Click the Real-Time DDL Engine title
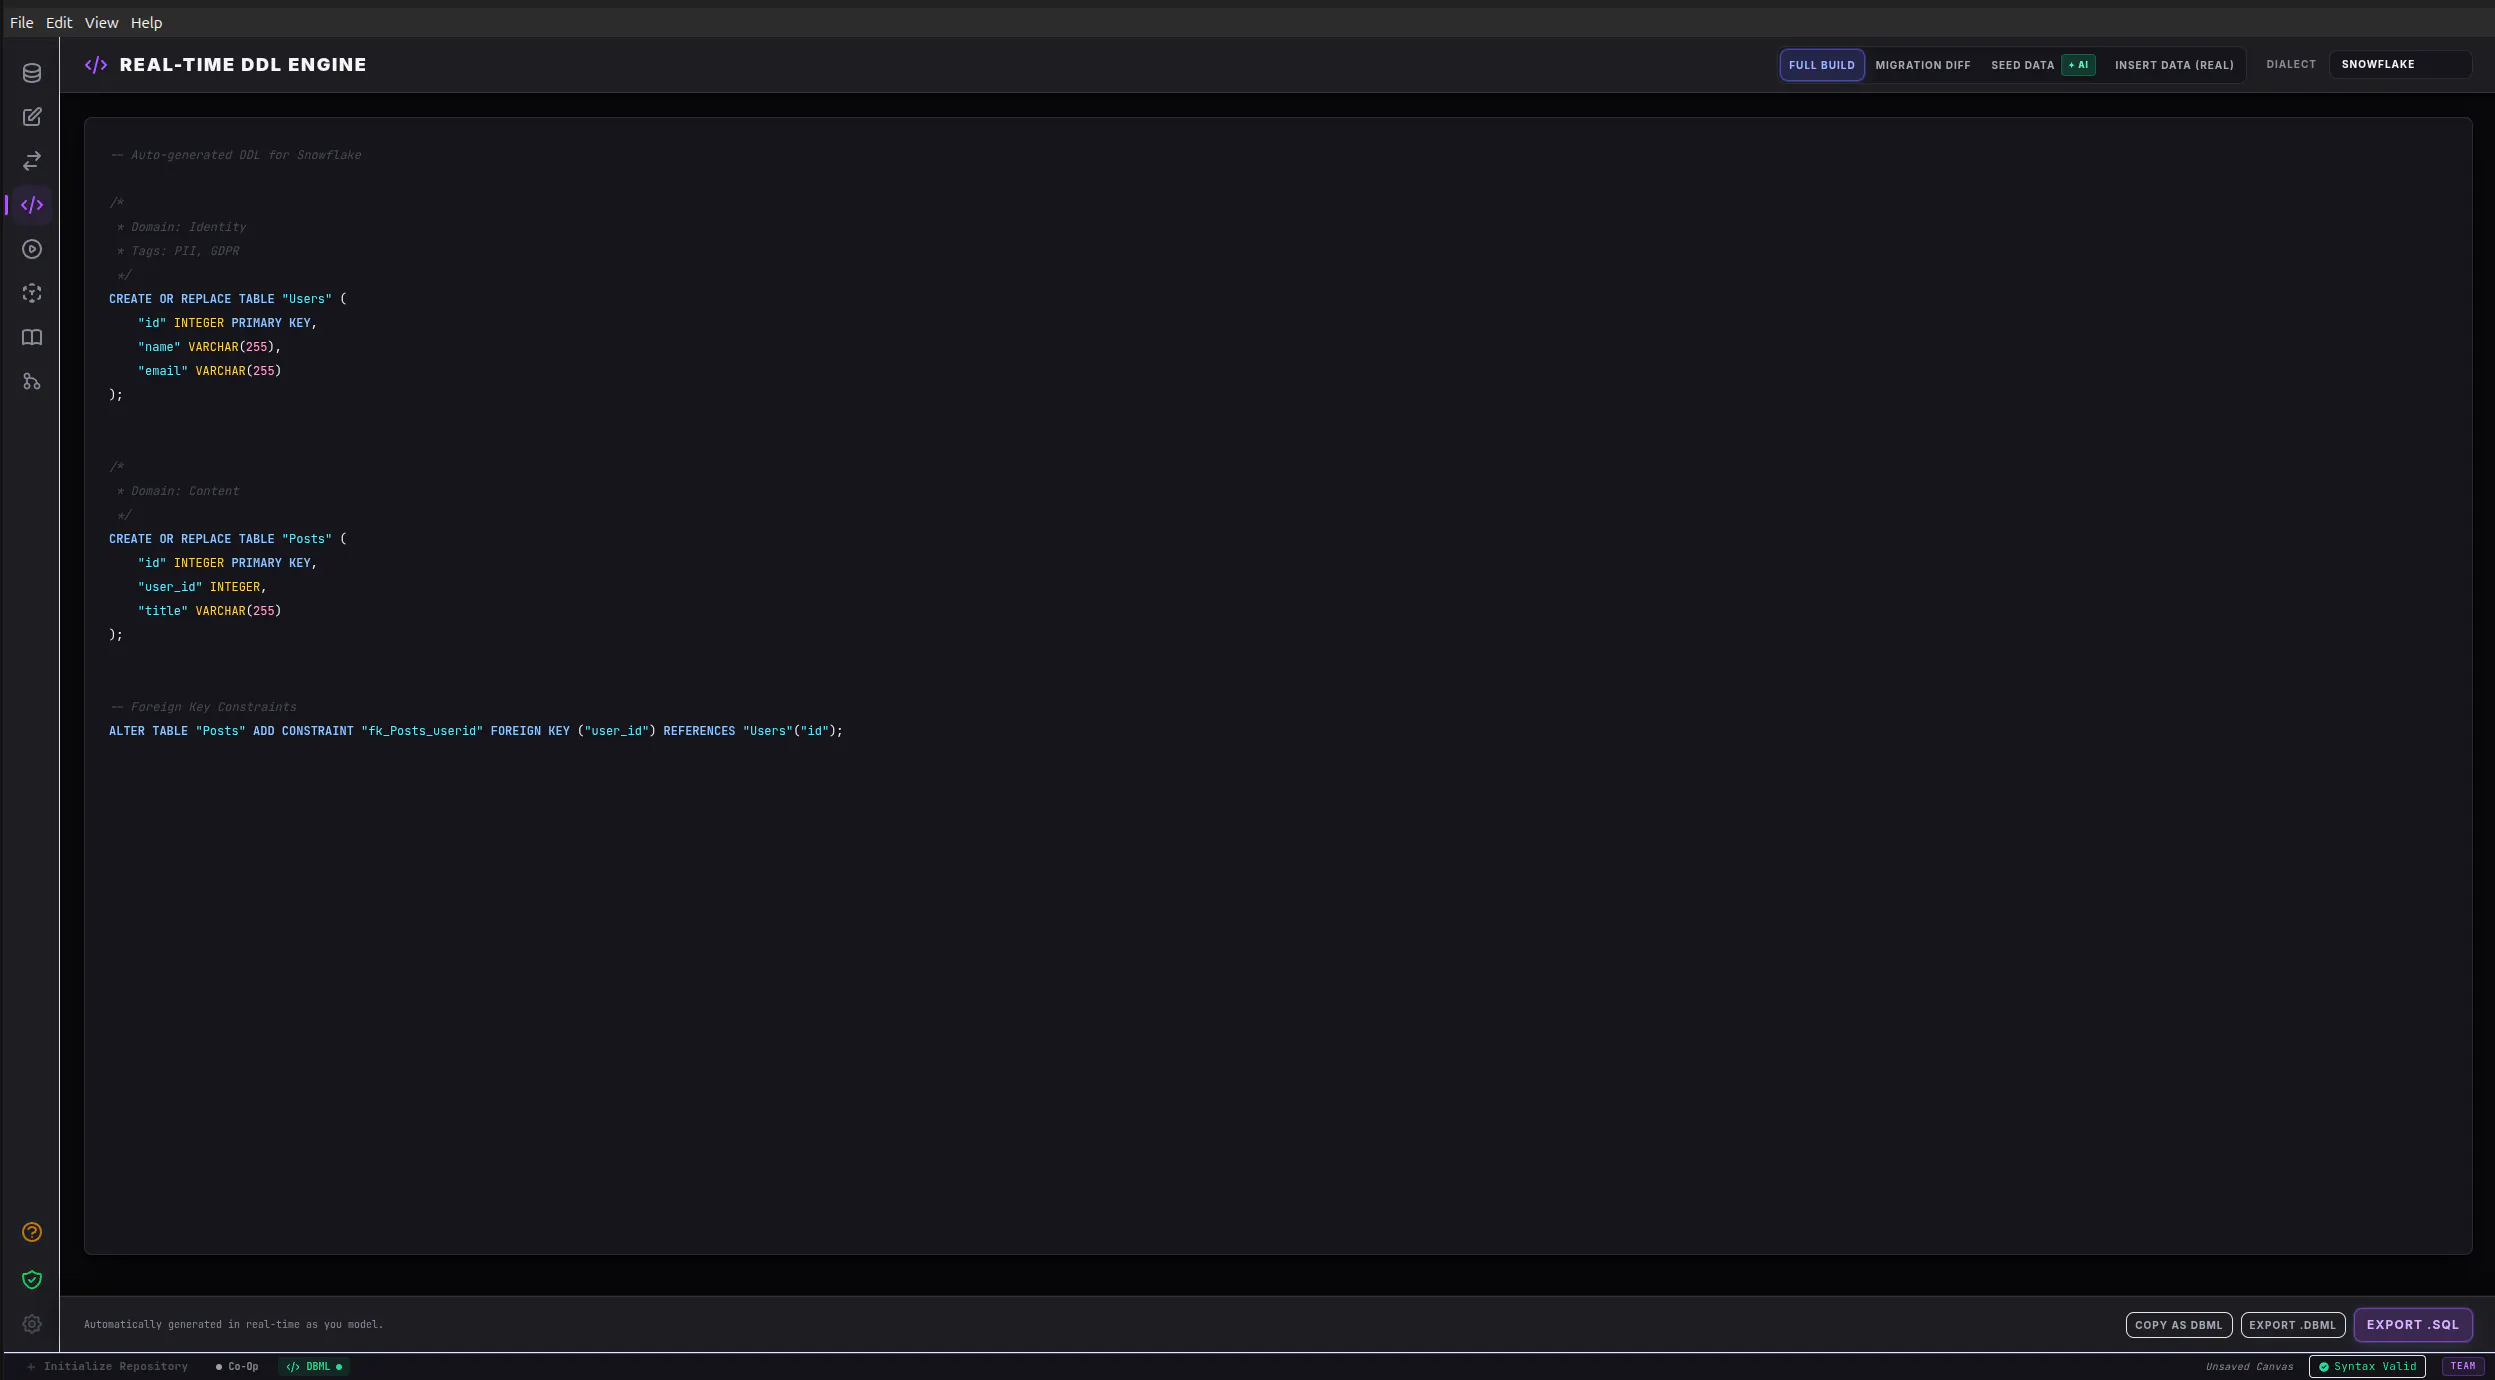The image size is (2495, 1380). (x=243, y=65)
